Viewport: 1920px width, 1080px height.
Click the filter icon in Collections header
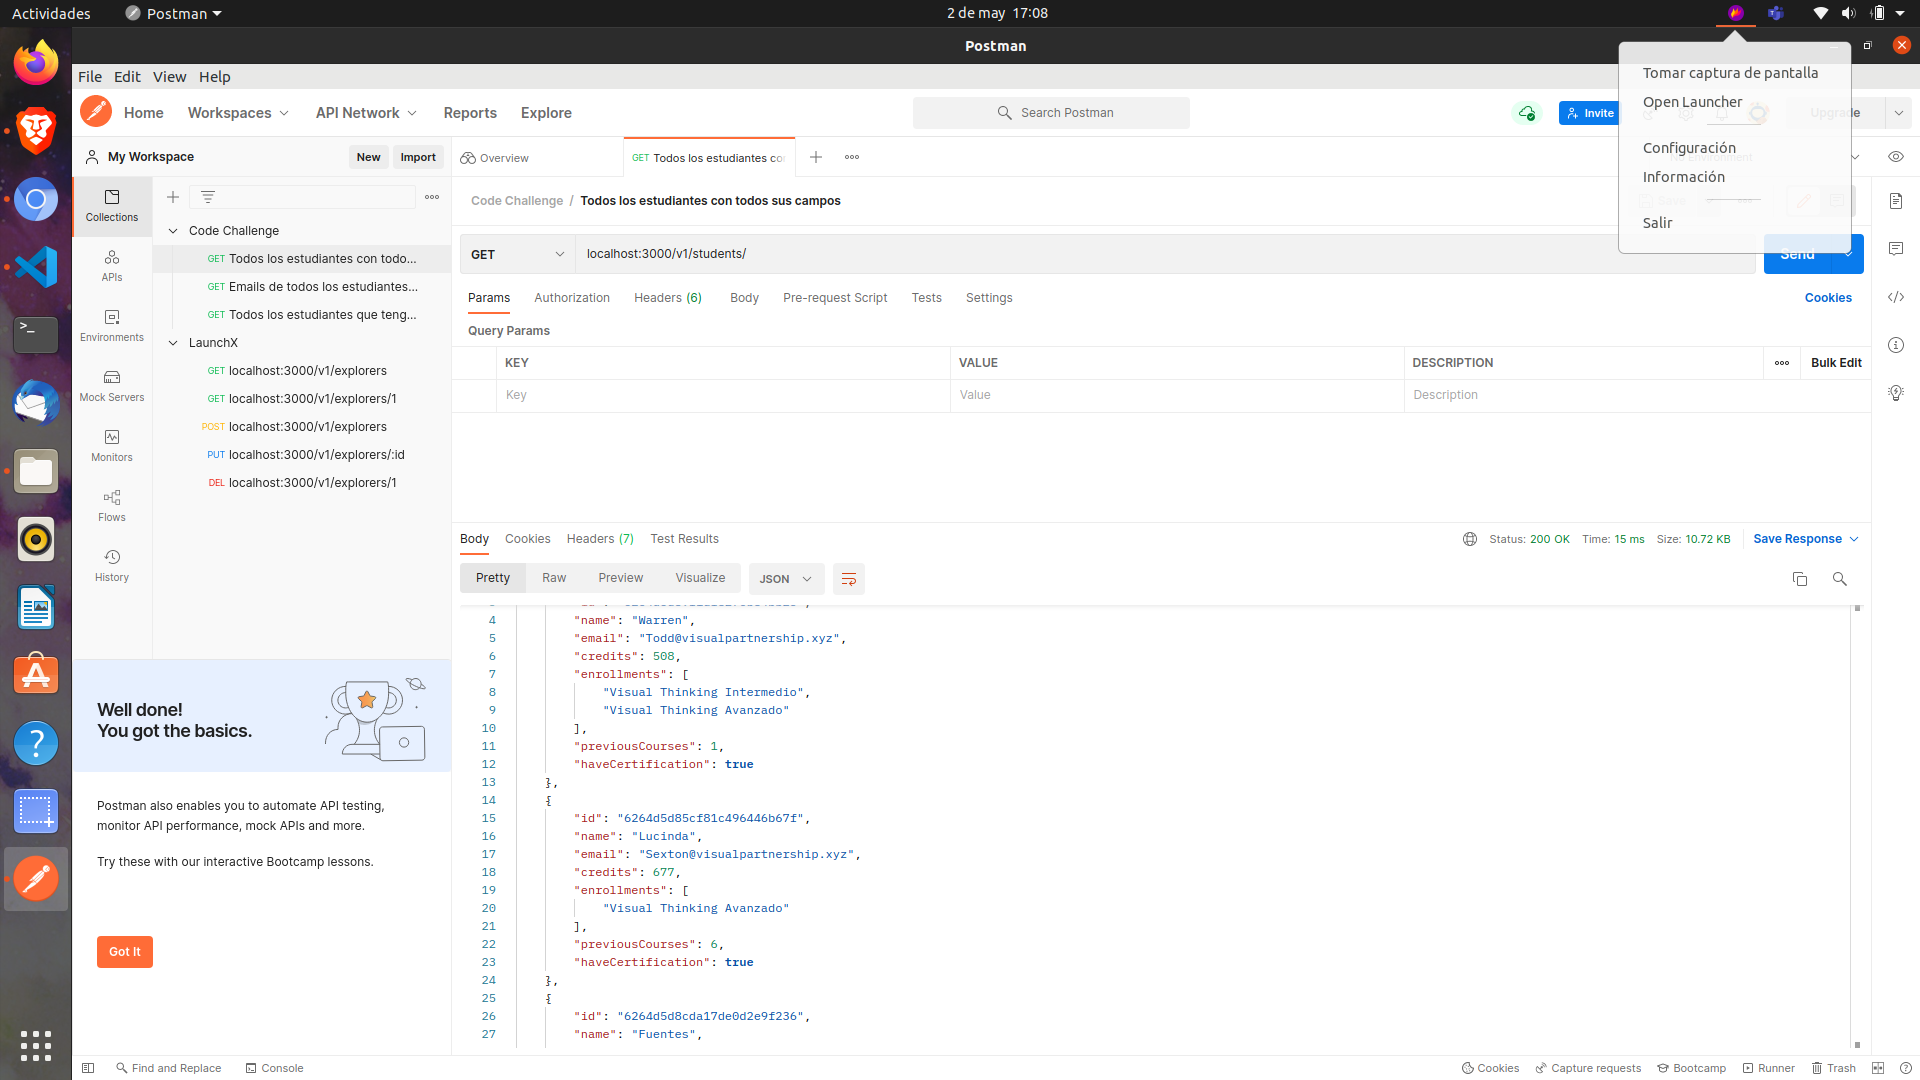click(x=207, y=196)
